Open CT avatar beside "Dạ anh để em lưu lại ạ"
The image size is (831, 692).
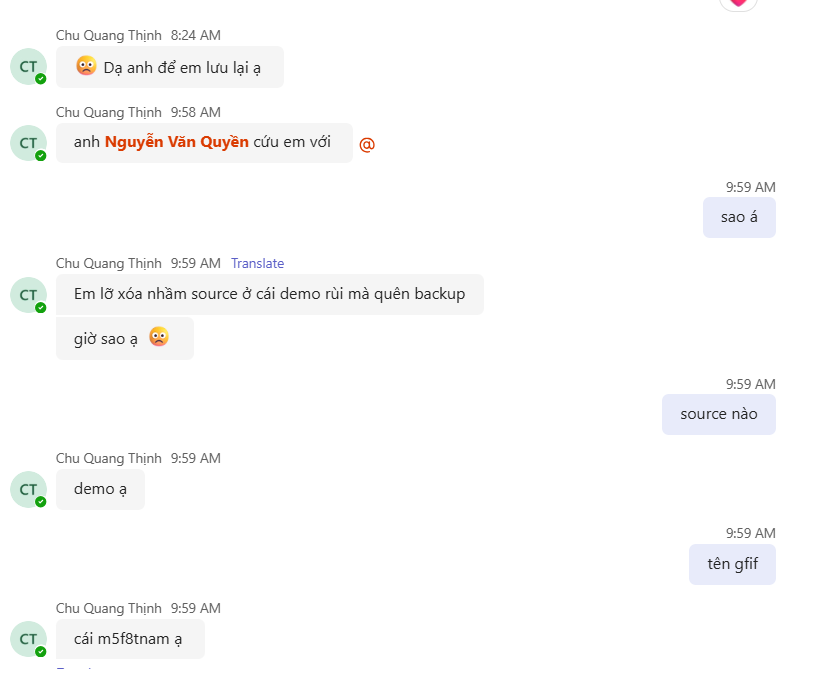(28, 67)
